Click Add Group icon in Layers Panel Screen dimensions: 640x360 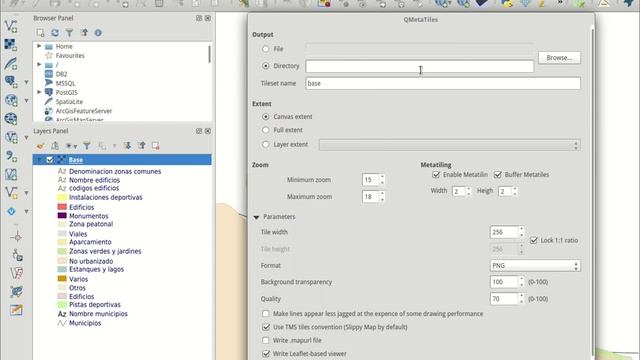55,146
